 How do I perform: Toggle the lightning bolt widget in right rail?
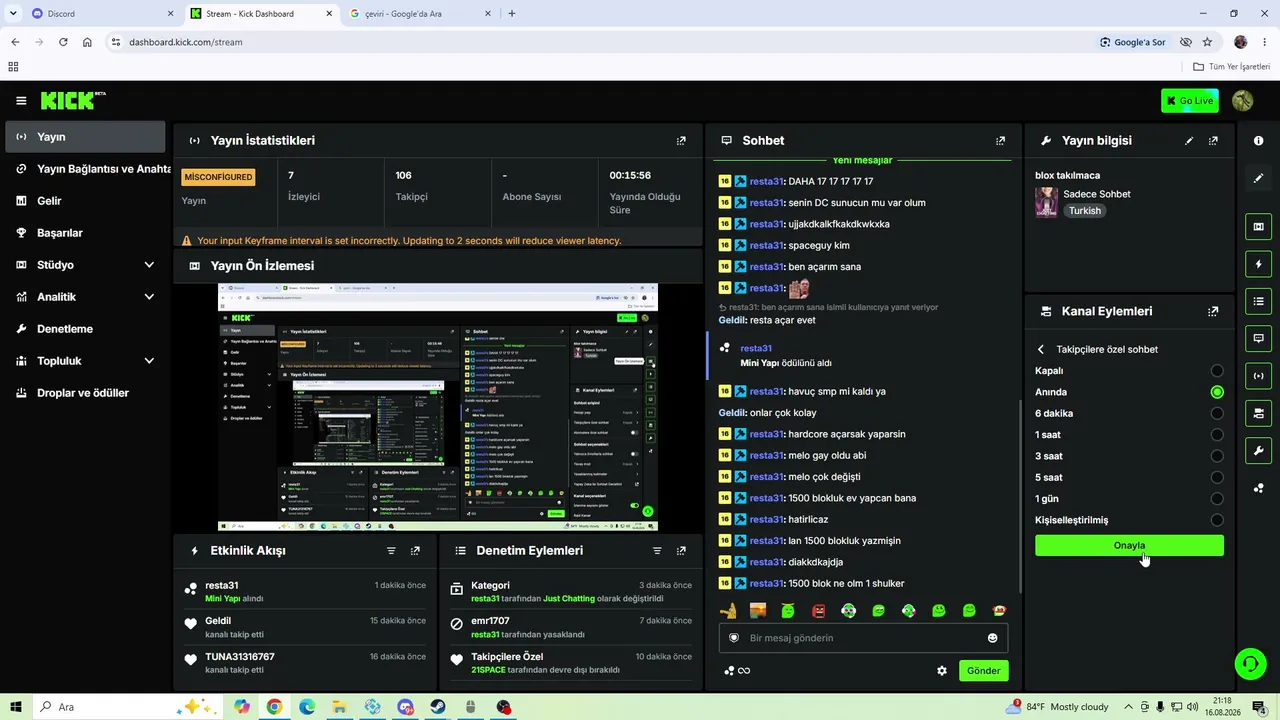(1258, 264)
